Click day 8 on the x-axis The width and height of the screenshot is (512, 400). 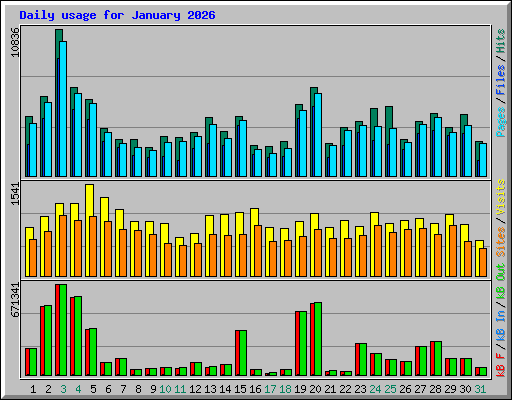point(138,389)
